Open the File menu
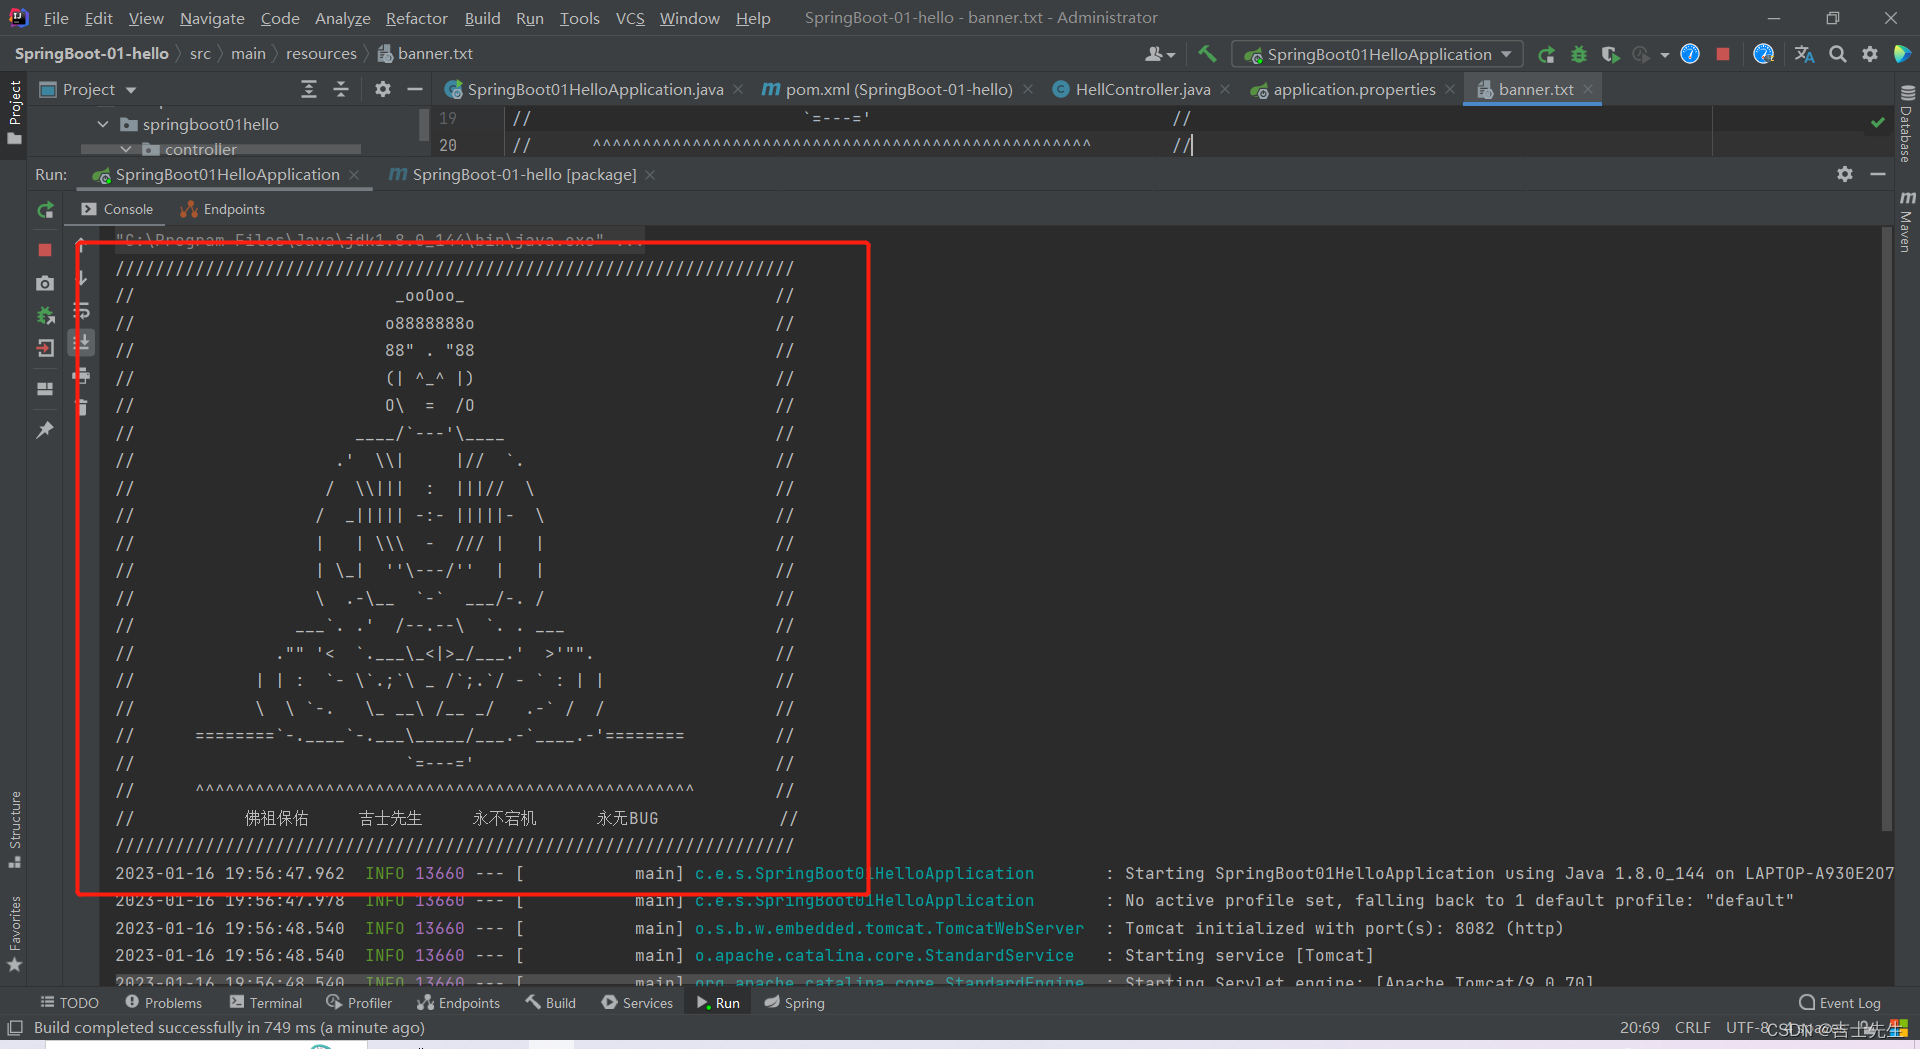The image size is (1920, 1049). [x=56, y=18]
